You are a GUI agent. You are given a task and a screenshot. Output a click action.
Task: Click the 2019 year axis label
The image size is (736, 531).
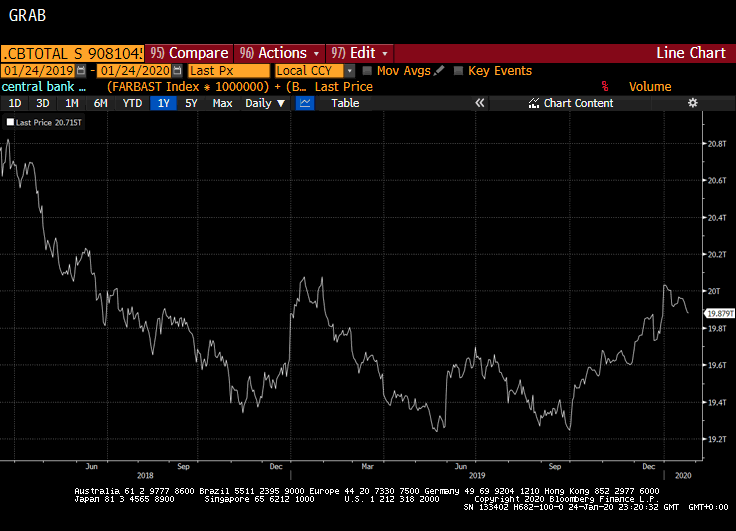click(477, 476)
